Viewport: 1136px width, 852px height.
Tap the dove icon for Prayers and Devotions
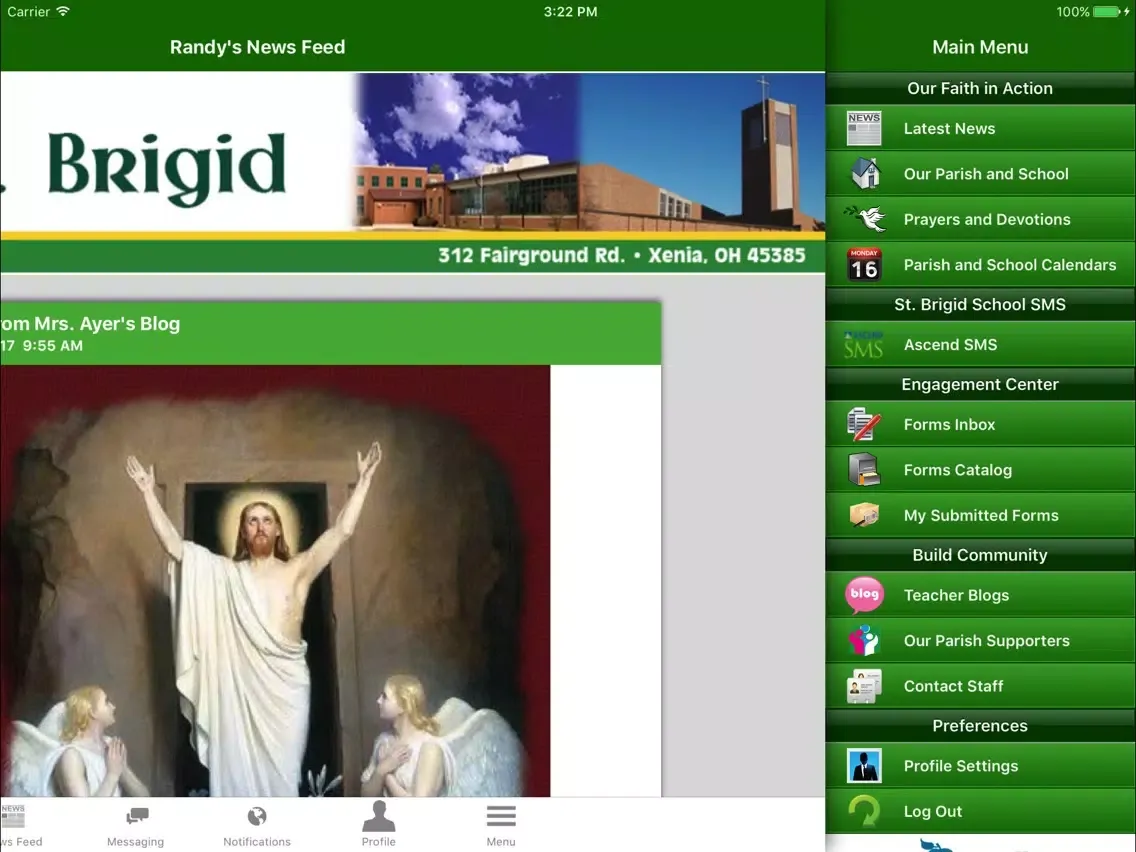pos(864,219)
